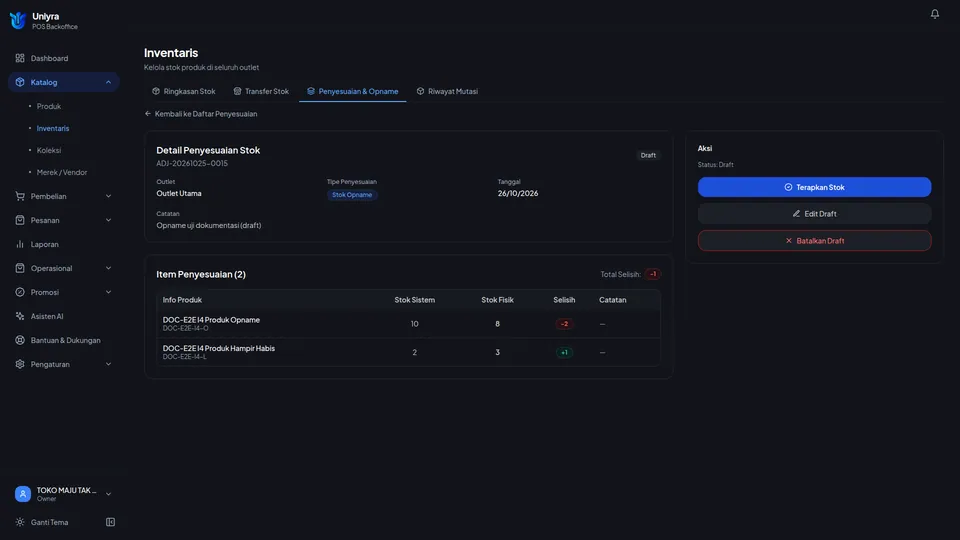This screenshot has width=960, height=540.
Task: Click the Operasional icon
Action: (x=20, y=268)
